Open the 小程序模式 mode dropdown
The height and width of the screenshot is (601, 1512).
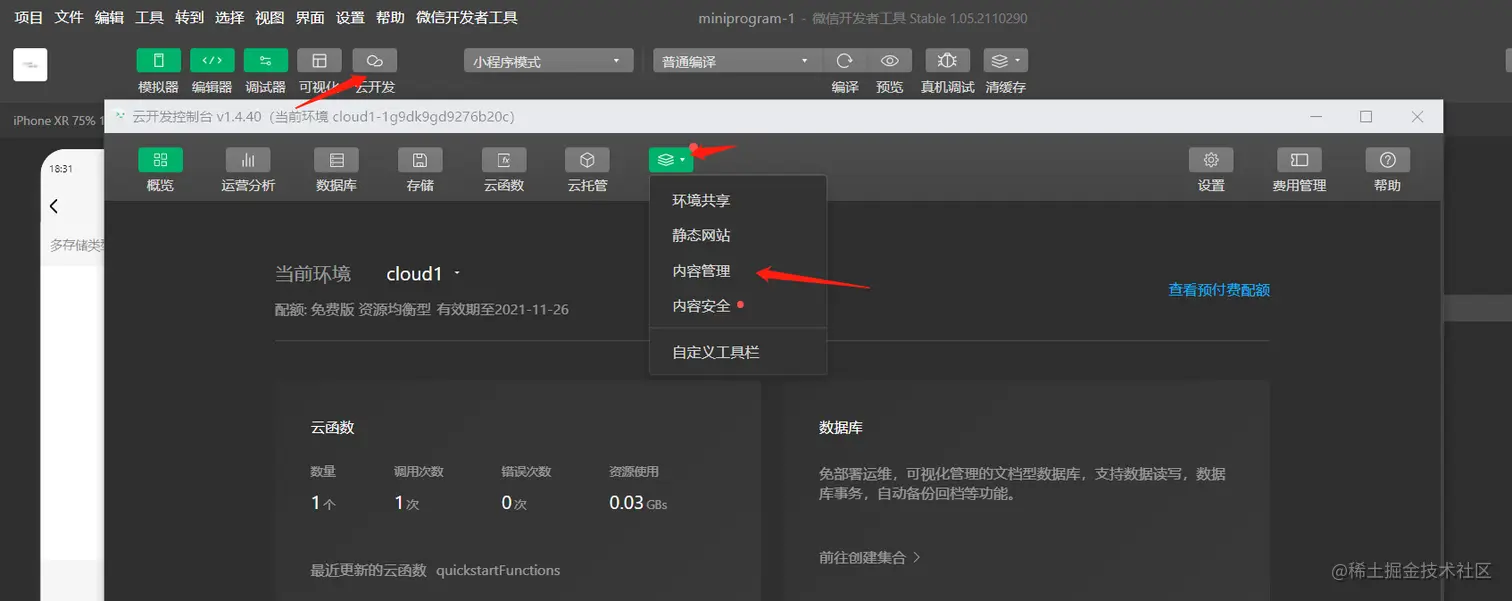tap(549, 61)
